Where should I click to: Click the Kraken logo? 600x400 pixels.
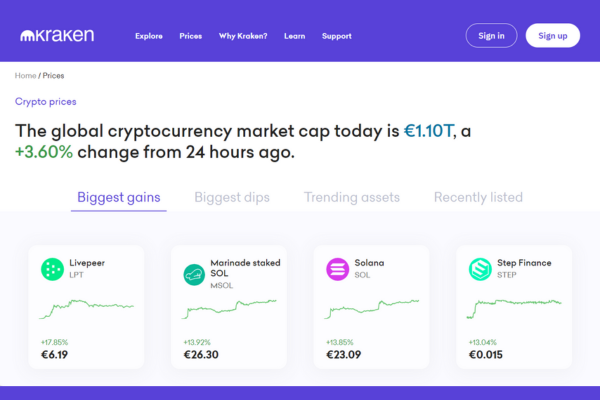56,36
